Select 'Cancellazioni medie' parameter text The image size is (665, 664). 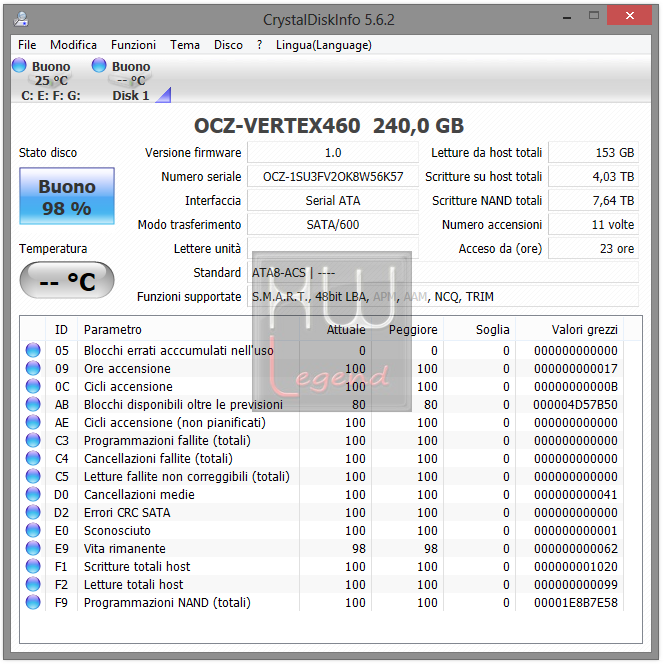(x=139, y=494)
